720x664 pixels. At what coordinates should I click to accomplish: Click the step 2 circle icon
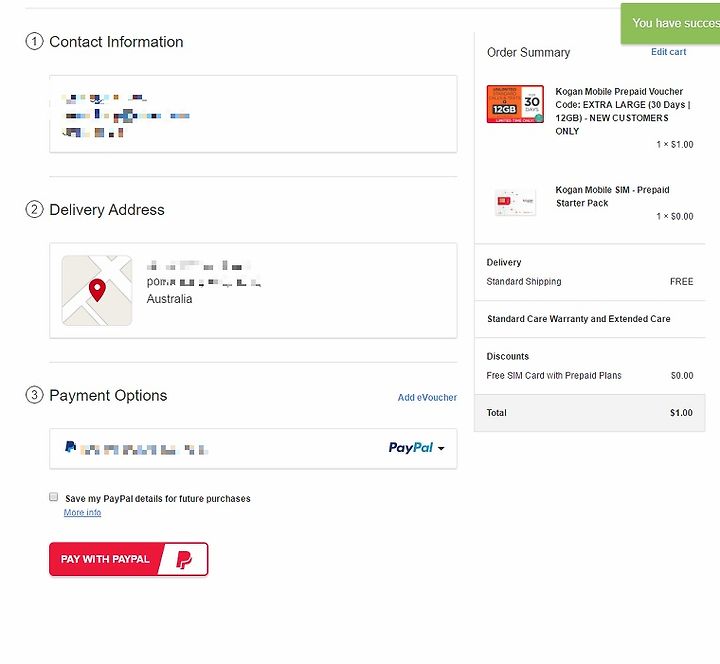click(34, 209)
